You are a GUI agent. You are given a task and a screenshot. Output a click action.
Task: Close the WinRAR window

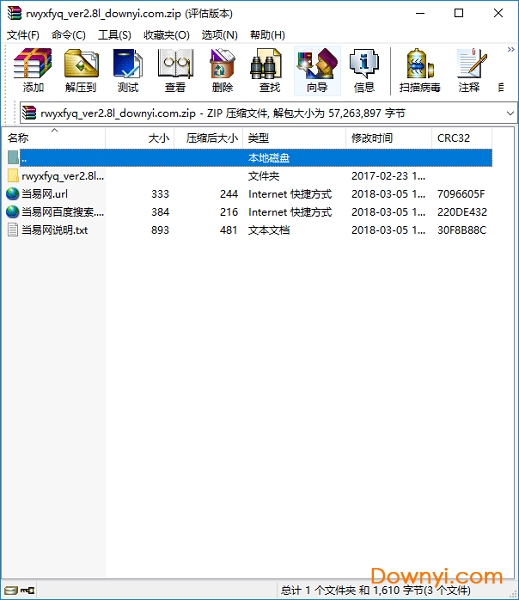(498, 13)
